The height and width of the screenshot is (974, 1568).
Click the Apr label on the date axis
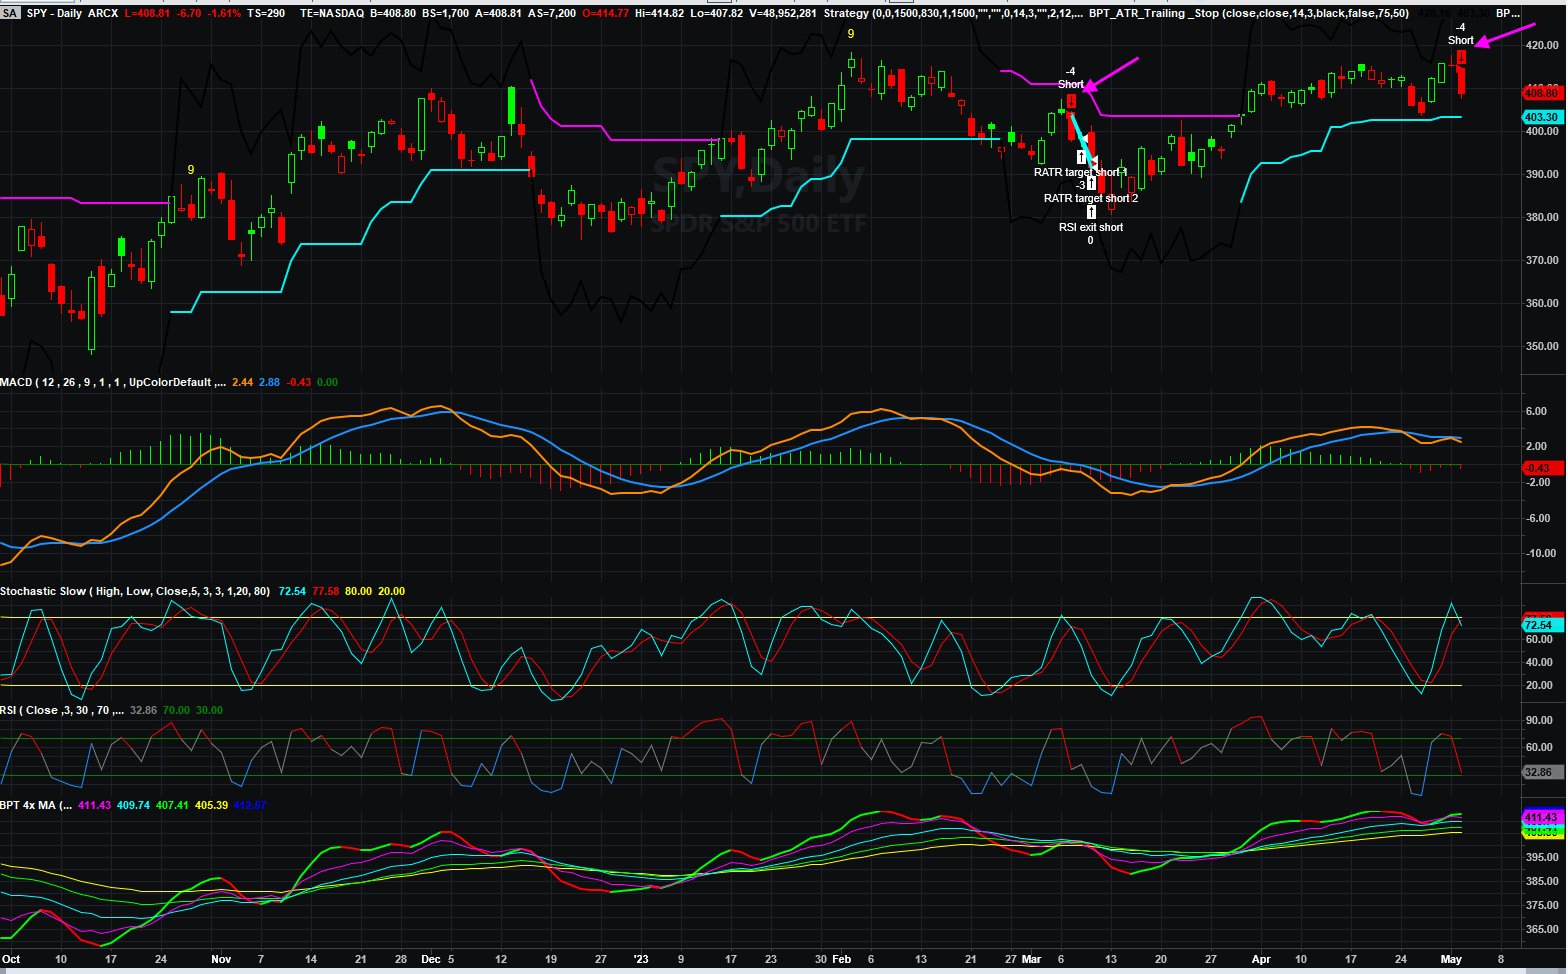coord(1261,959)
